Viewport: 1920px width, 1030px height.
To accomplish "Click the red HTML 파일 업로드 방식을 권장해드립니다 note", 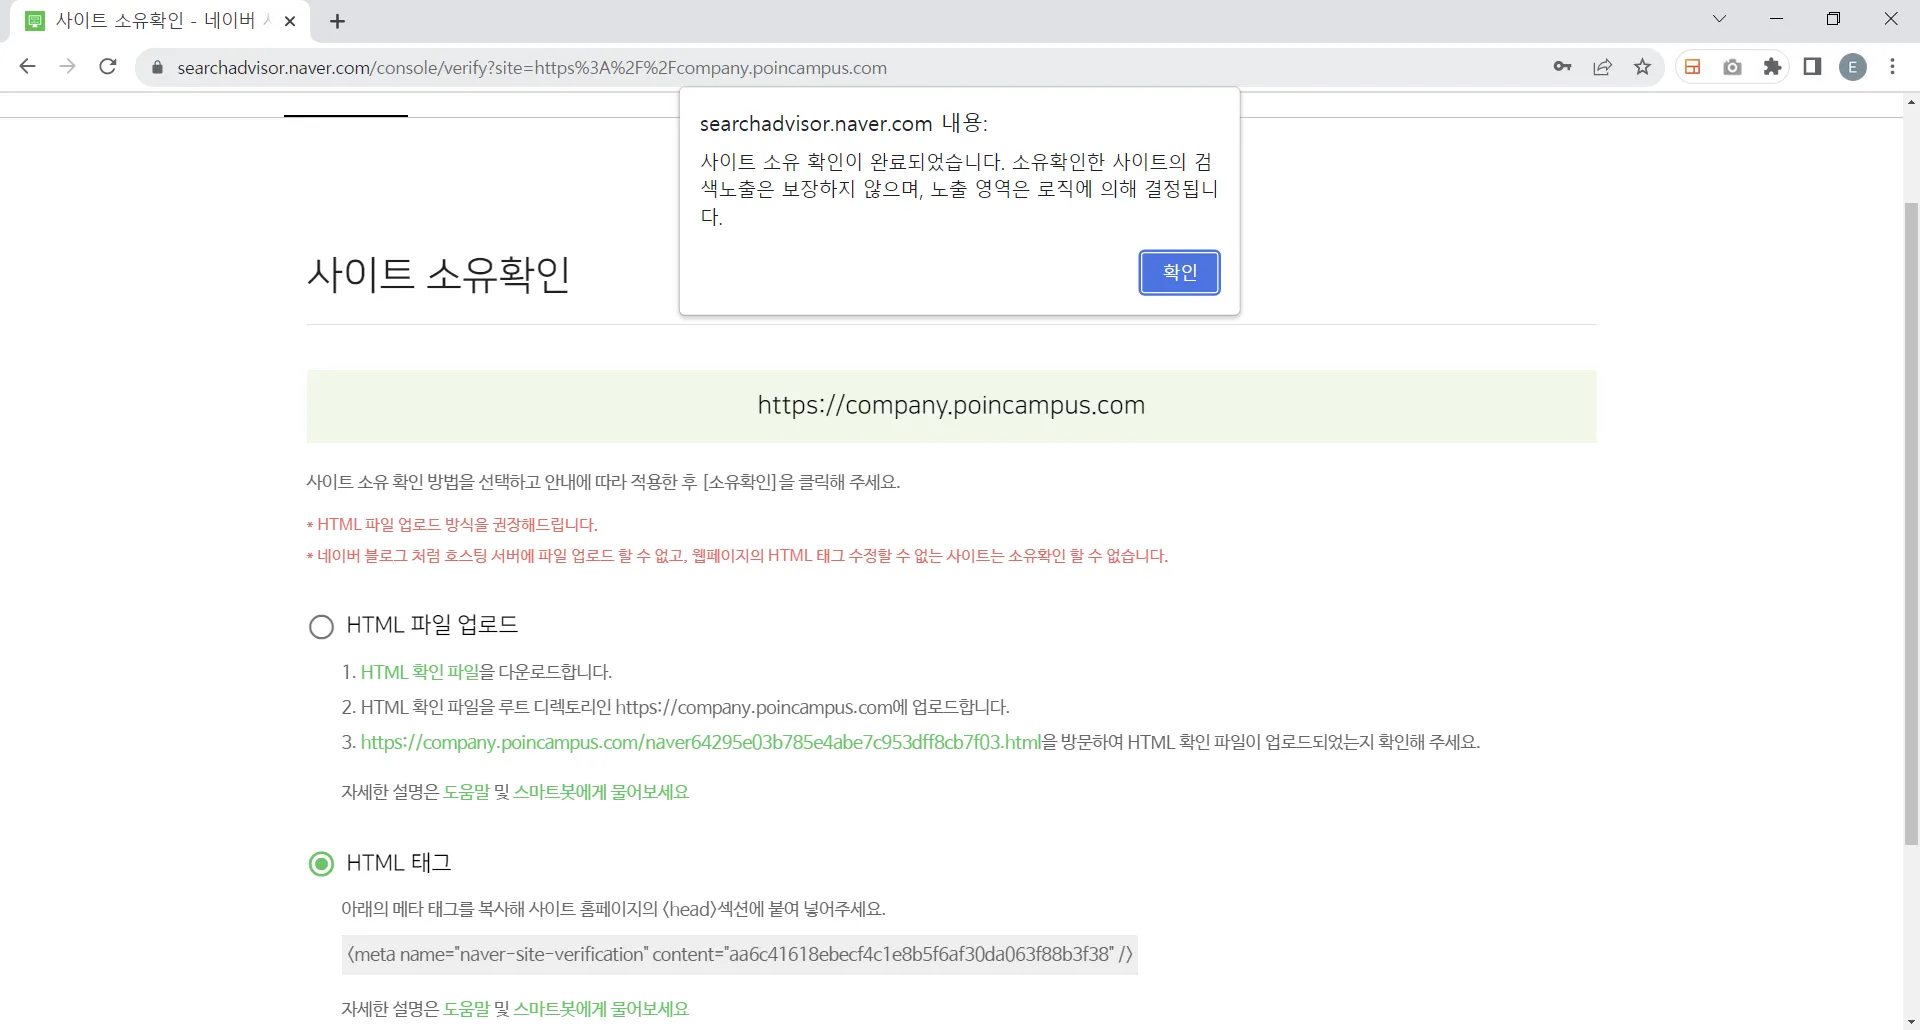I will pyautogui.click(x=452, y=525).
